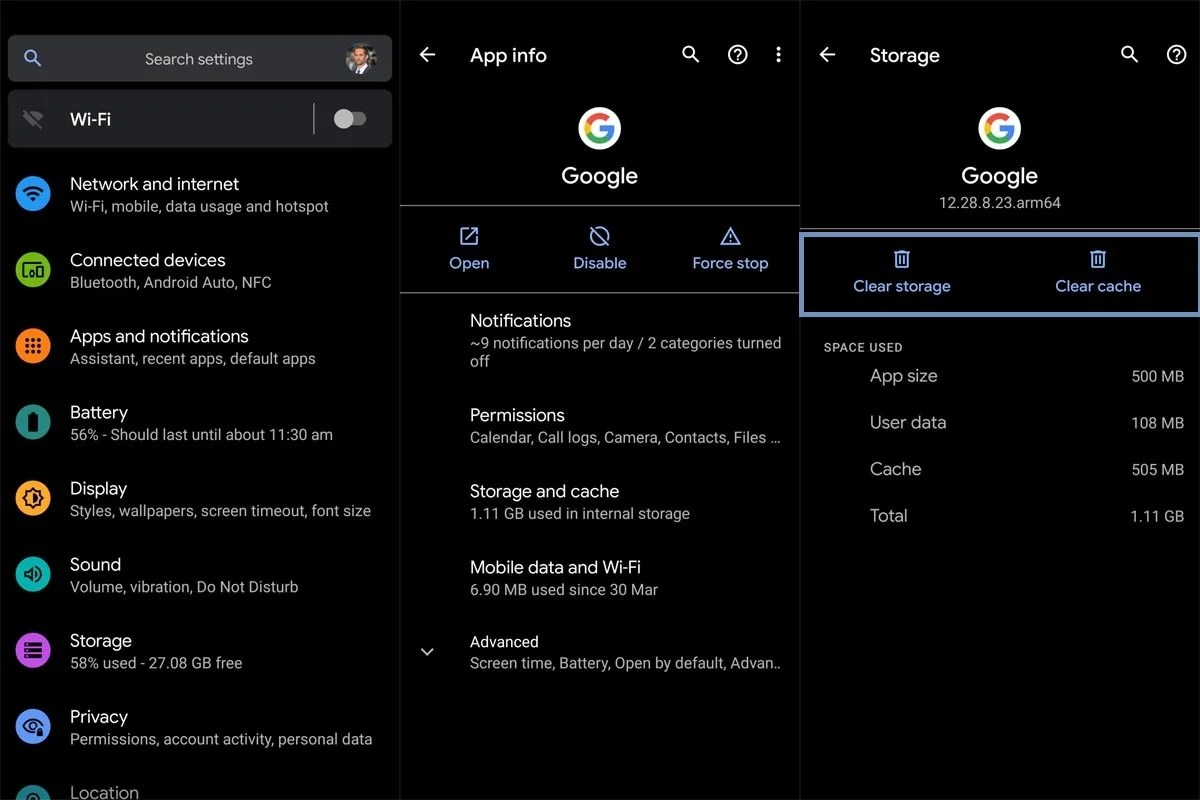Expand the Advanced section chevron
This screenshot has height=800, width=1200.
(427, 652)
